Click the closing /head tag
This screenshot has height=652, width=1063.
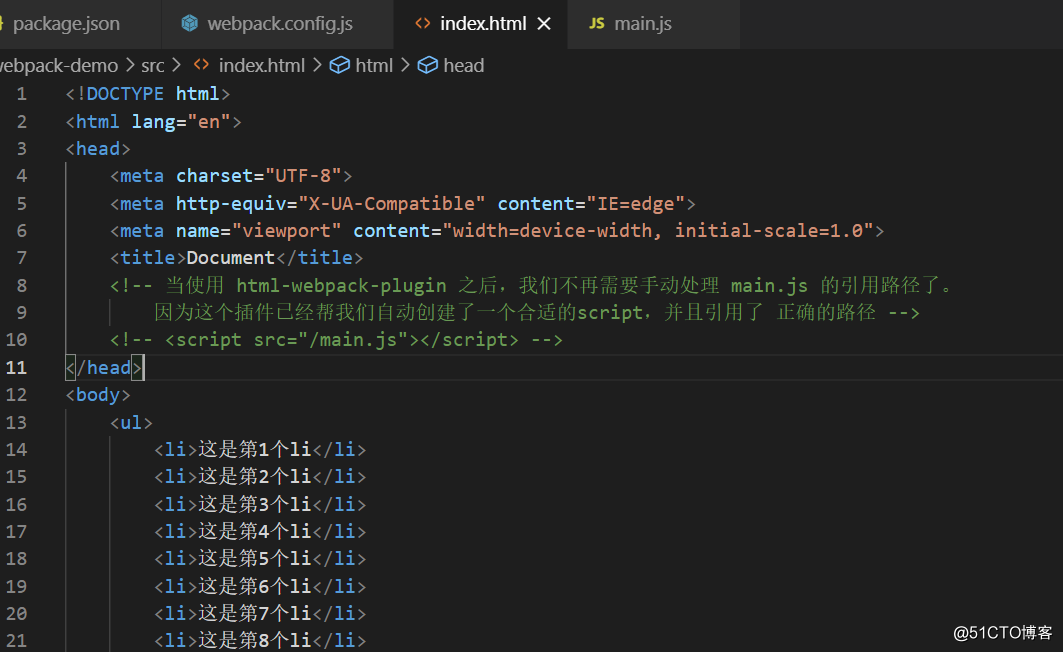pos(104,367)
